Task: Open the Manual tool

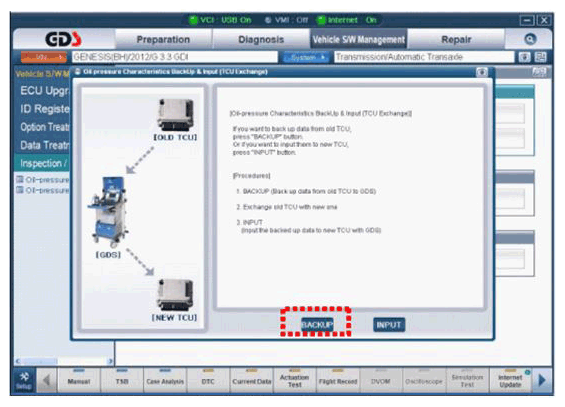Action: 79,380
